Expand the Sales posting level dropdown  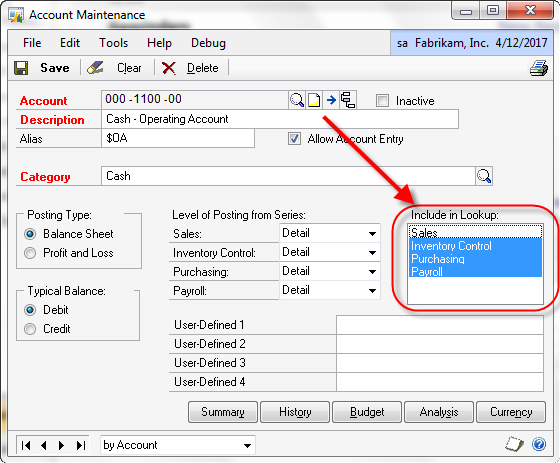point(372,234)
